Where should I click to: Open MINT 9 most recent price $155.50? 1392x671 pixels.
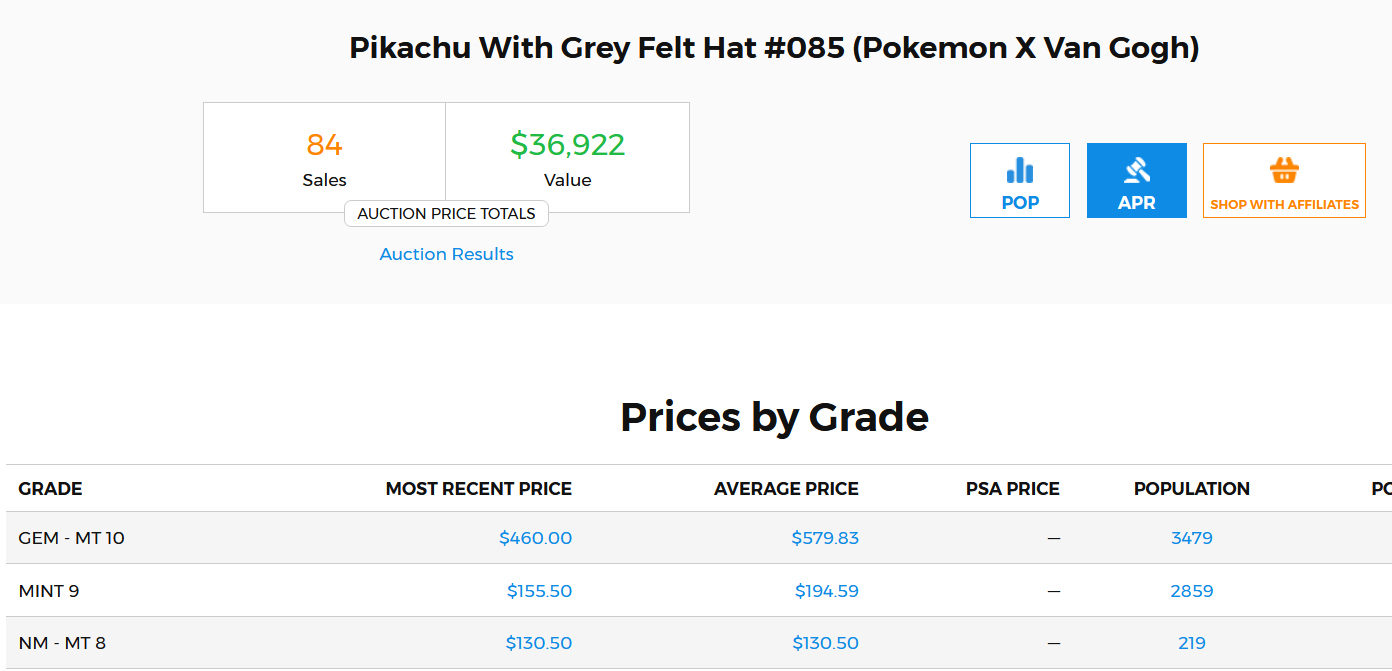pyautogui.click(x=540, y=591)
